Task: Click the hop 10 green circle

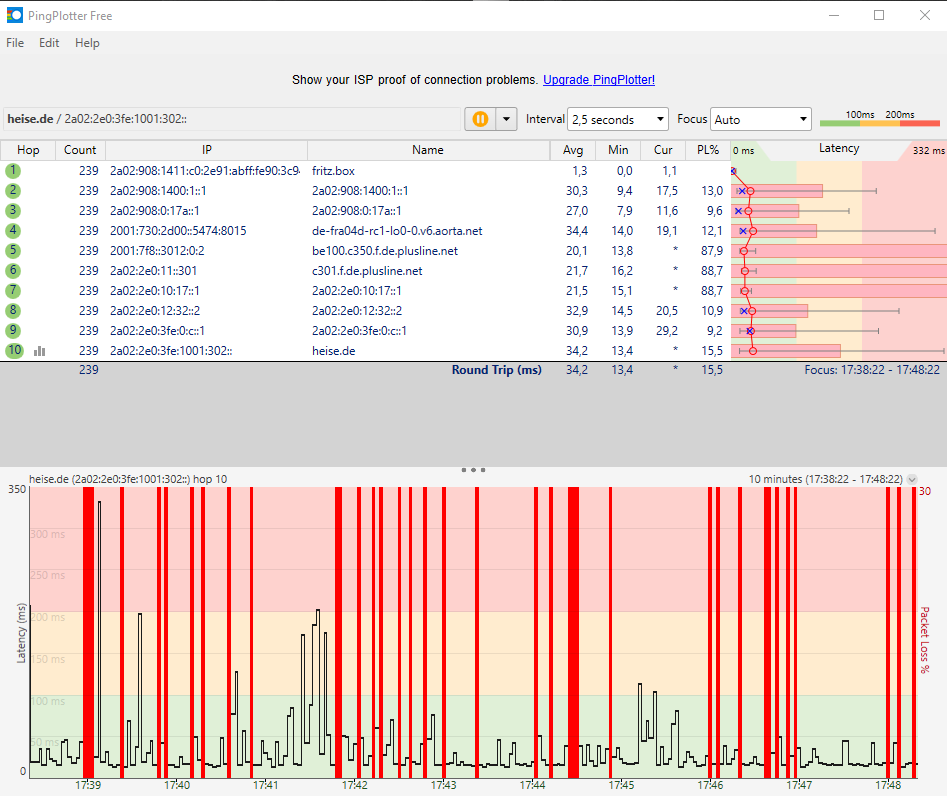Action: [x=13, y=351]
